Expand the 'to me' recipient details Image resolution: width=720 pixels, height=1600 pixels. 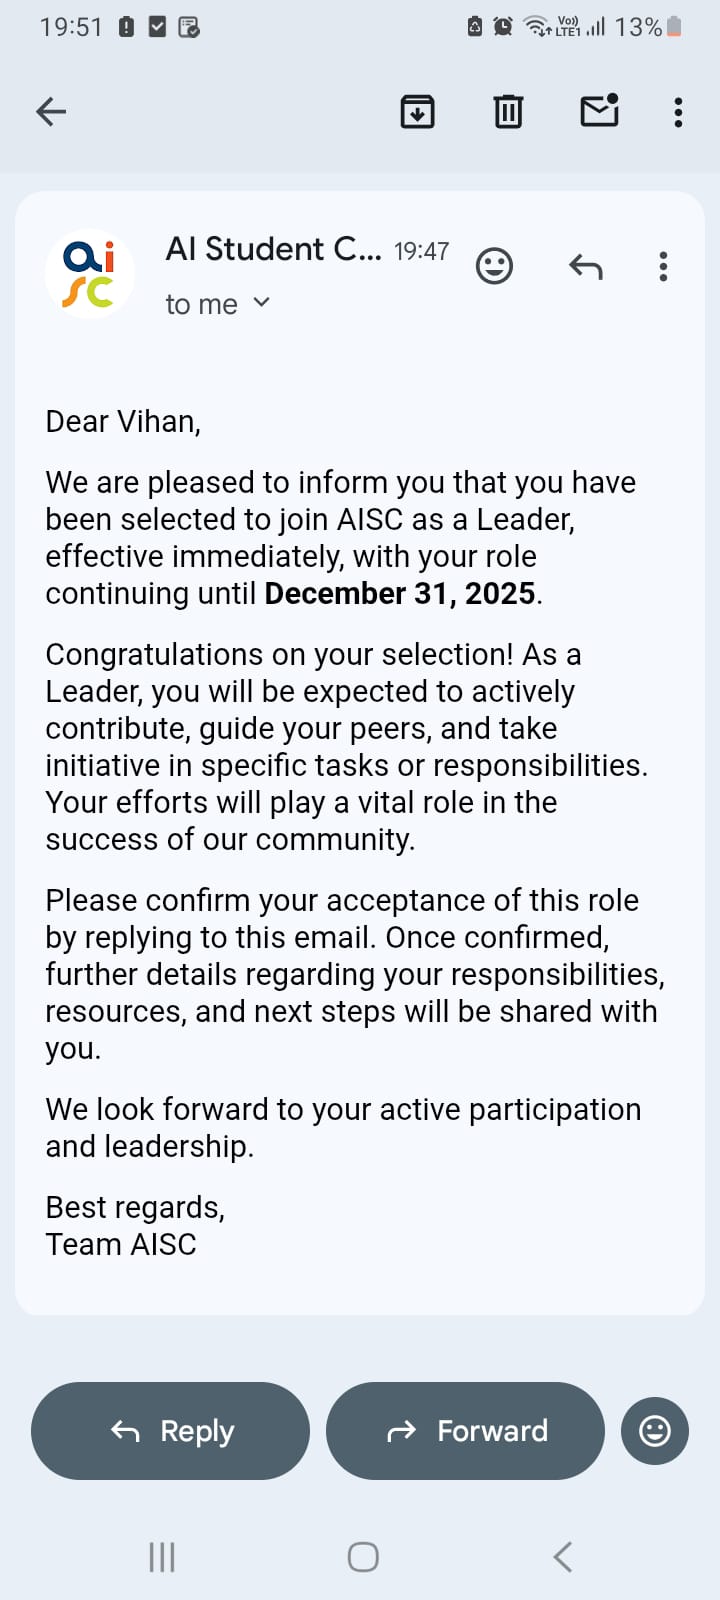click(x=261, y=303)
